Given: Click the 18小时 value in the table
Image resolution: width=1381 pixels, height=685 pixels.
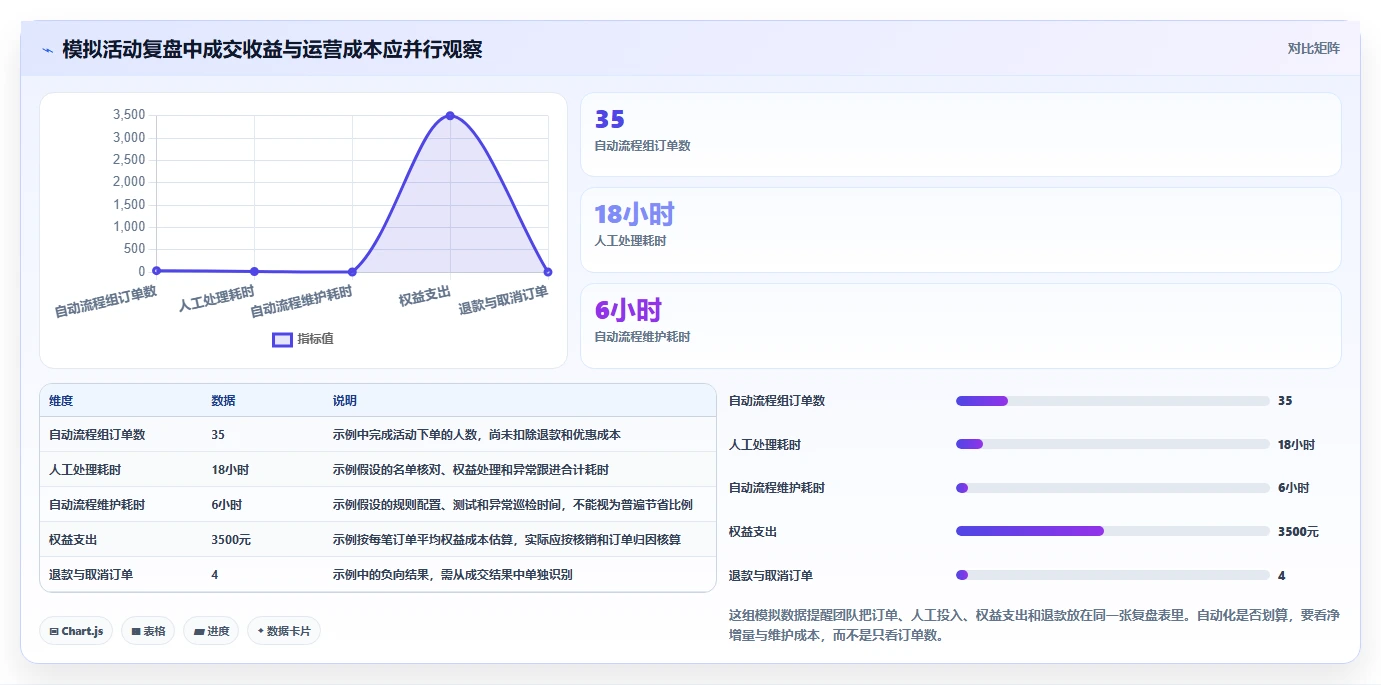Looking at the screenshot, I should click(230, 470).
